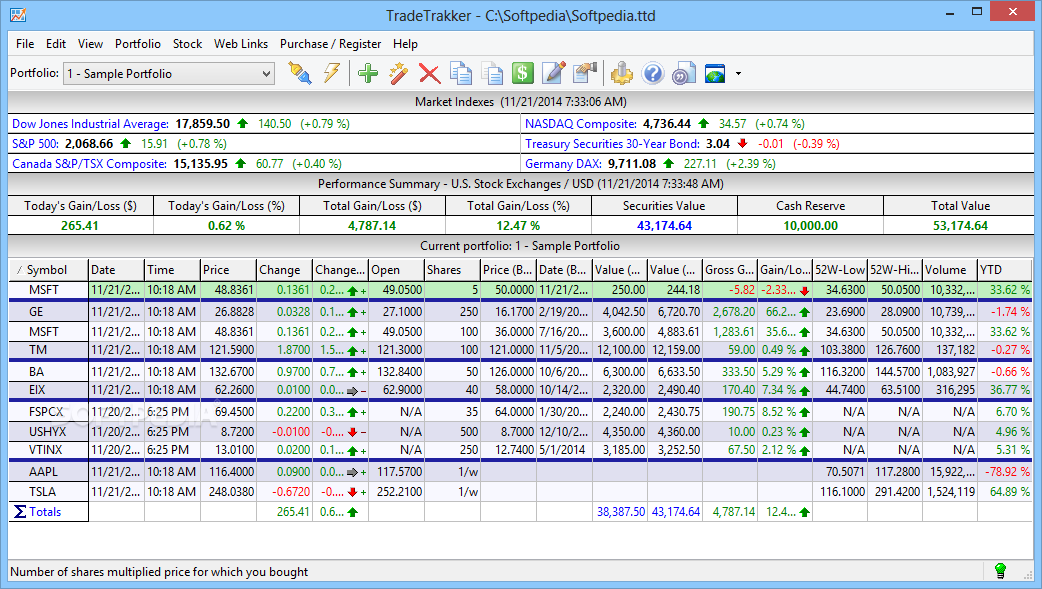Click the red X delete icon
Screen dimensions: 1042x589
(x=429, y=73)
